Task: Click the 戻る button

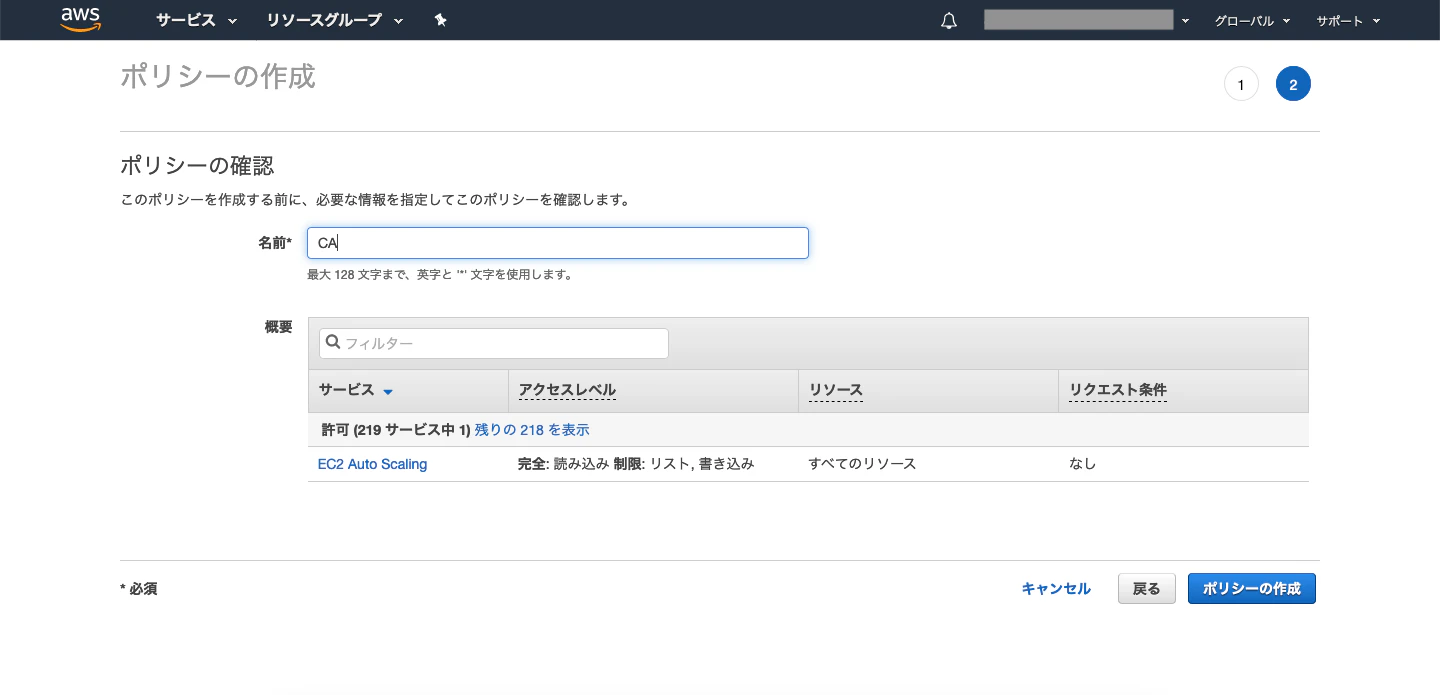Action: click(x=1146, y=589)
